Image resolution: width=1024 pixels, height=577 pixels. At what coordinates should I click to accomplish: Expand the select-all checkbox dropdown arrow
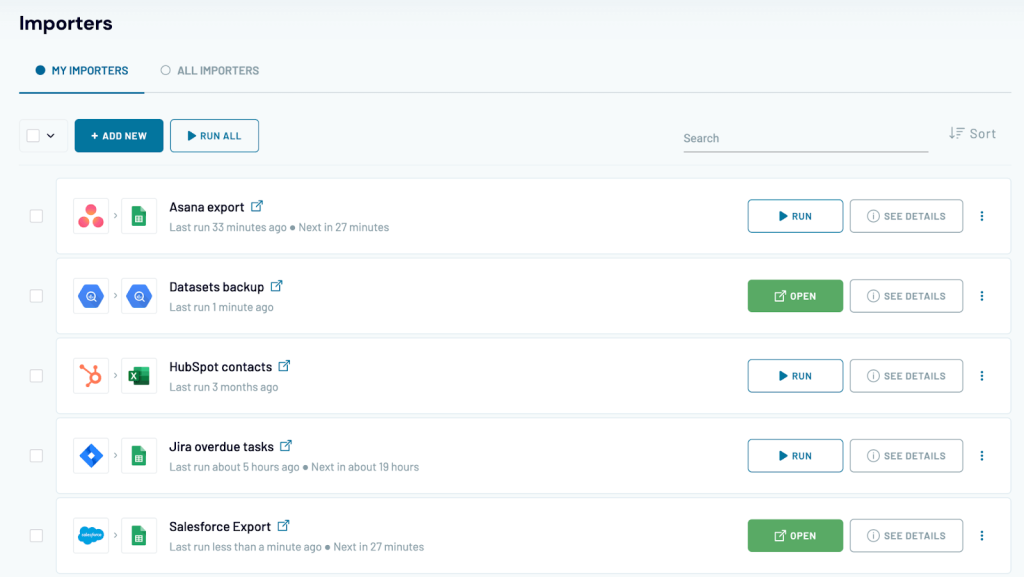click(x=51, y=136)
